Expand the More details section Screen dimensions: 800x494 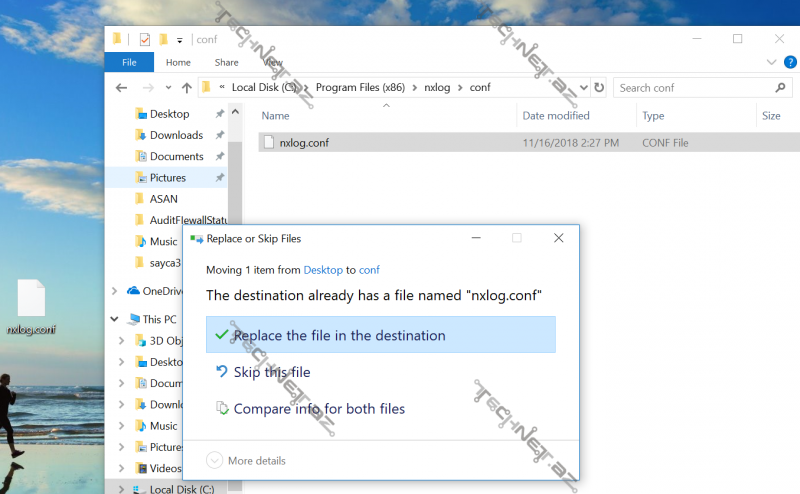(x=215, y=461)
